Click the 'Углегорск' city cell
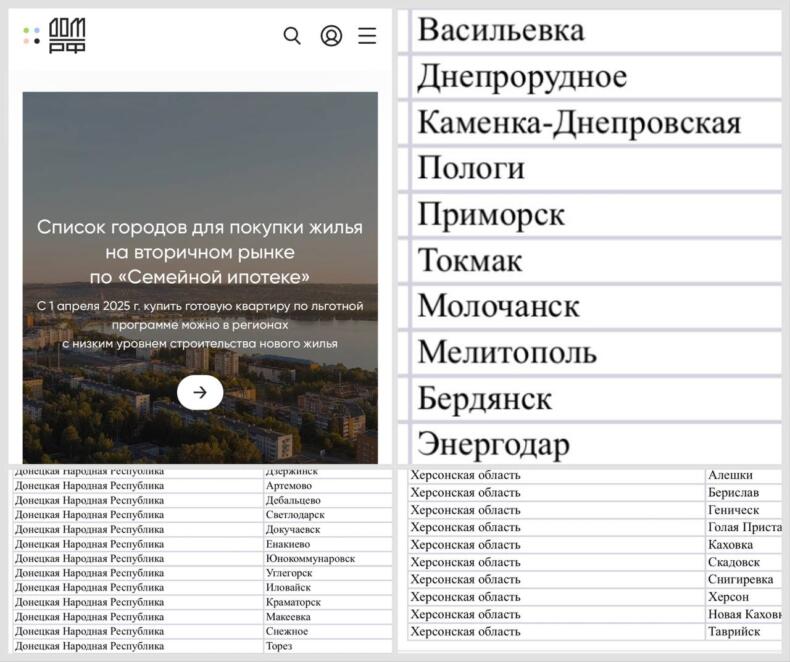The height and width of the screenshot is (662, 790). coord(328,573)
